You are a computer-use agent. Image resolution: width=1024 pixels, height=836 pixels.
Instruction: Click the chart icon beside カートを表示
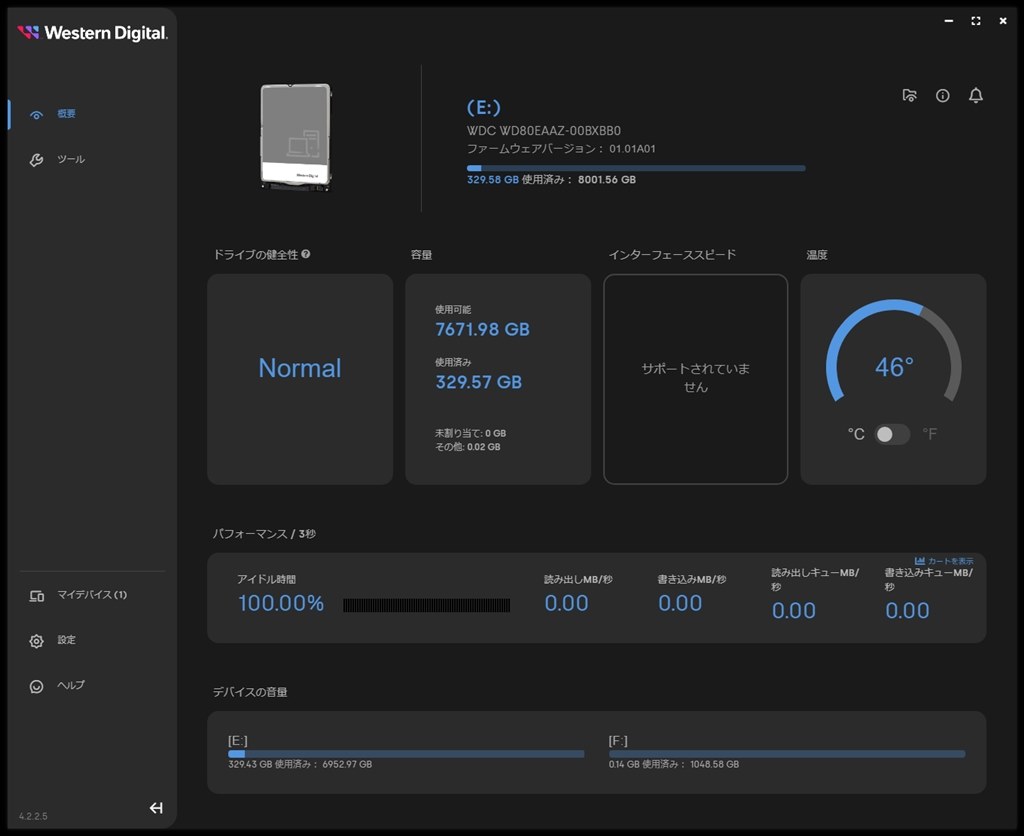[x=920, y=560]
